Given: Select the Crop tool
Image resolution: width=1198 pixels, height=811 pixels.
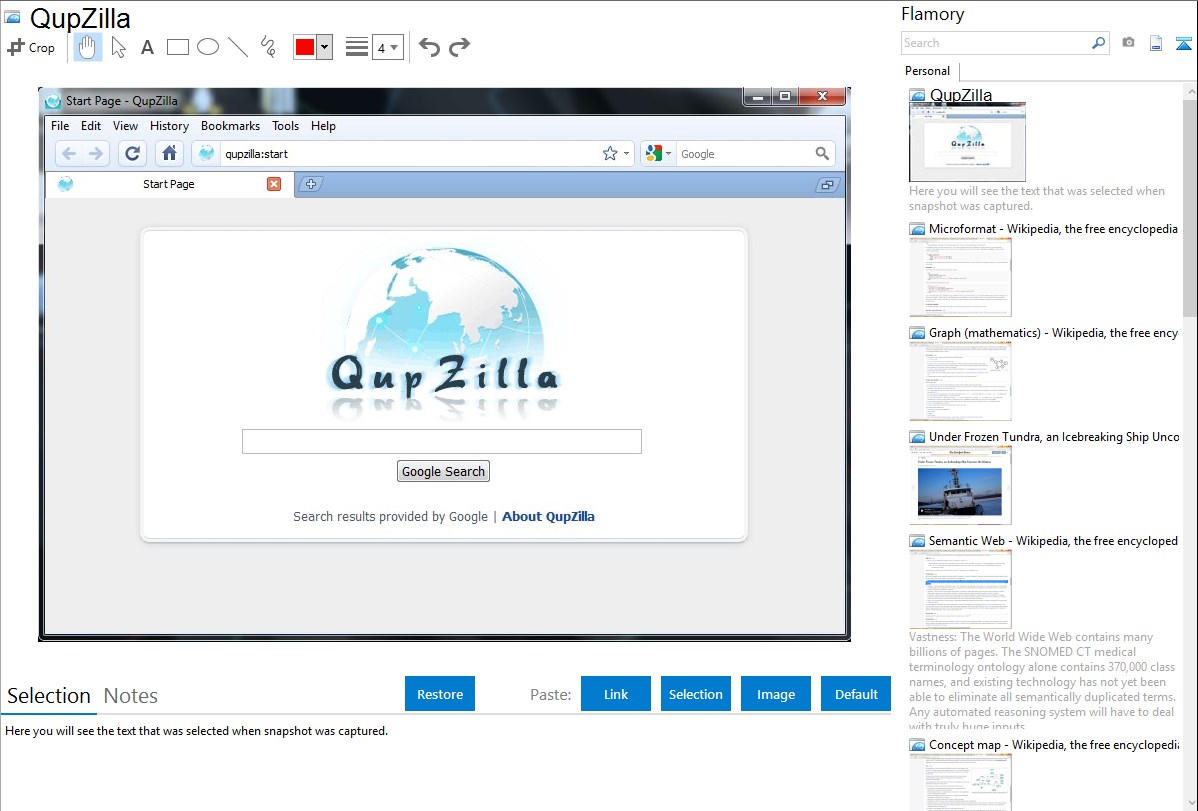Looking at the screenshot, I should pos(31,47).
